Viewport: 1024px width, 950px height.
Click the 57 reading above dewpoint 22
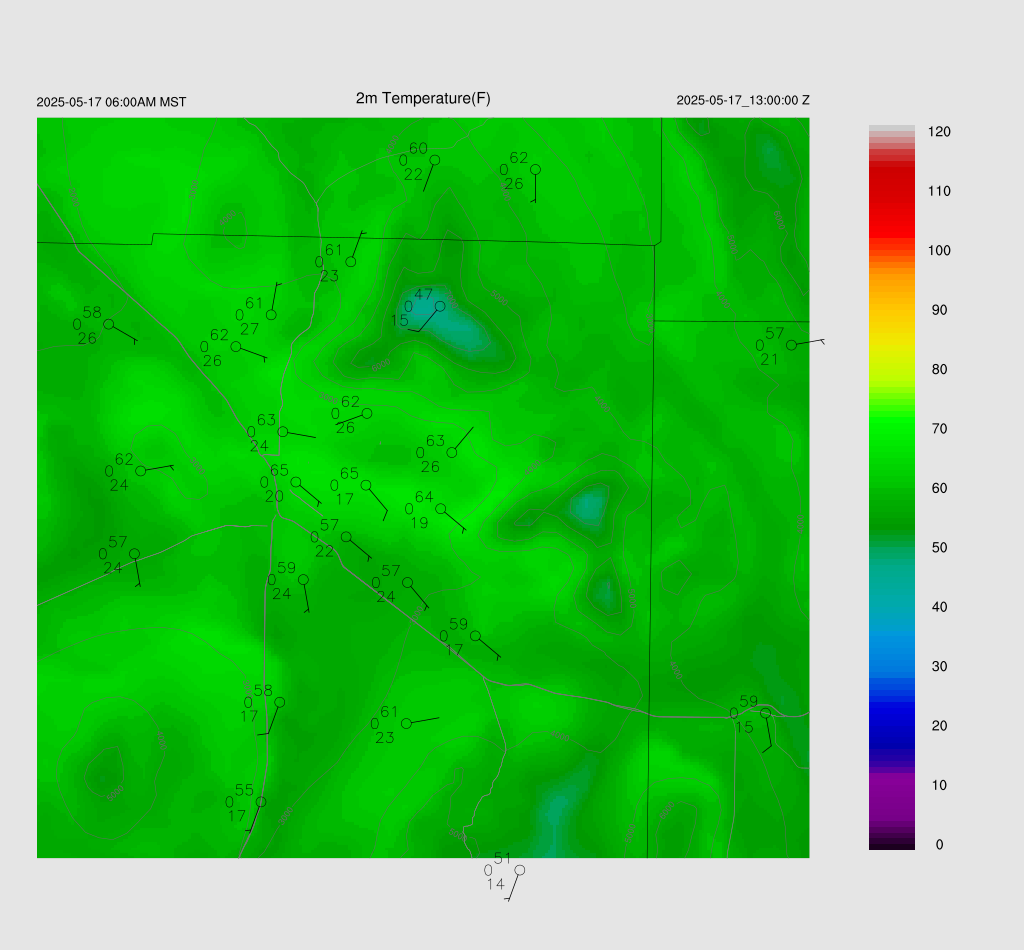pyautogui.click(x=329, y=526)
